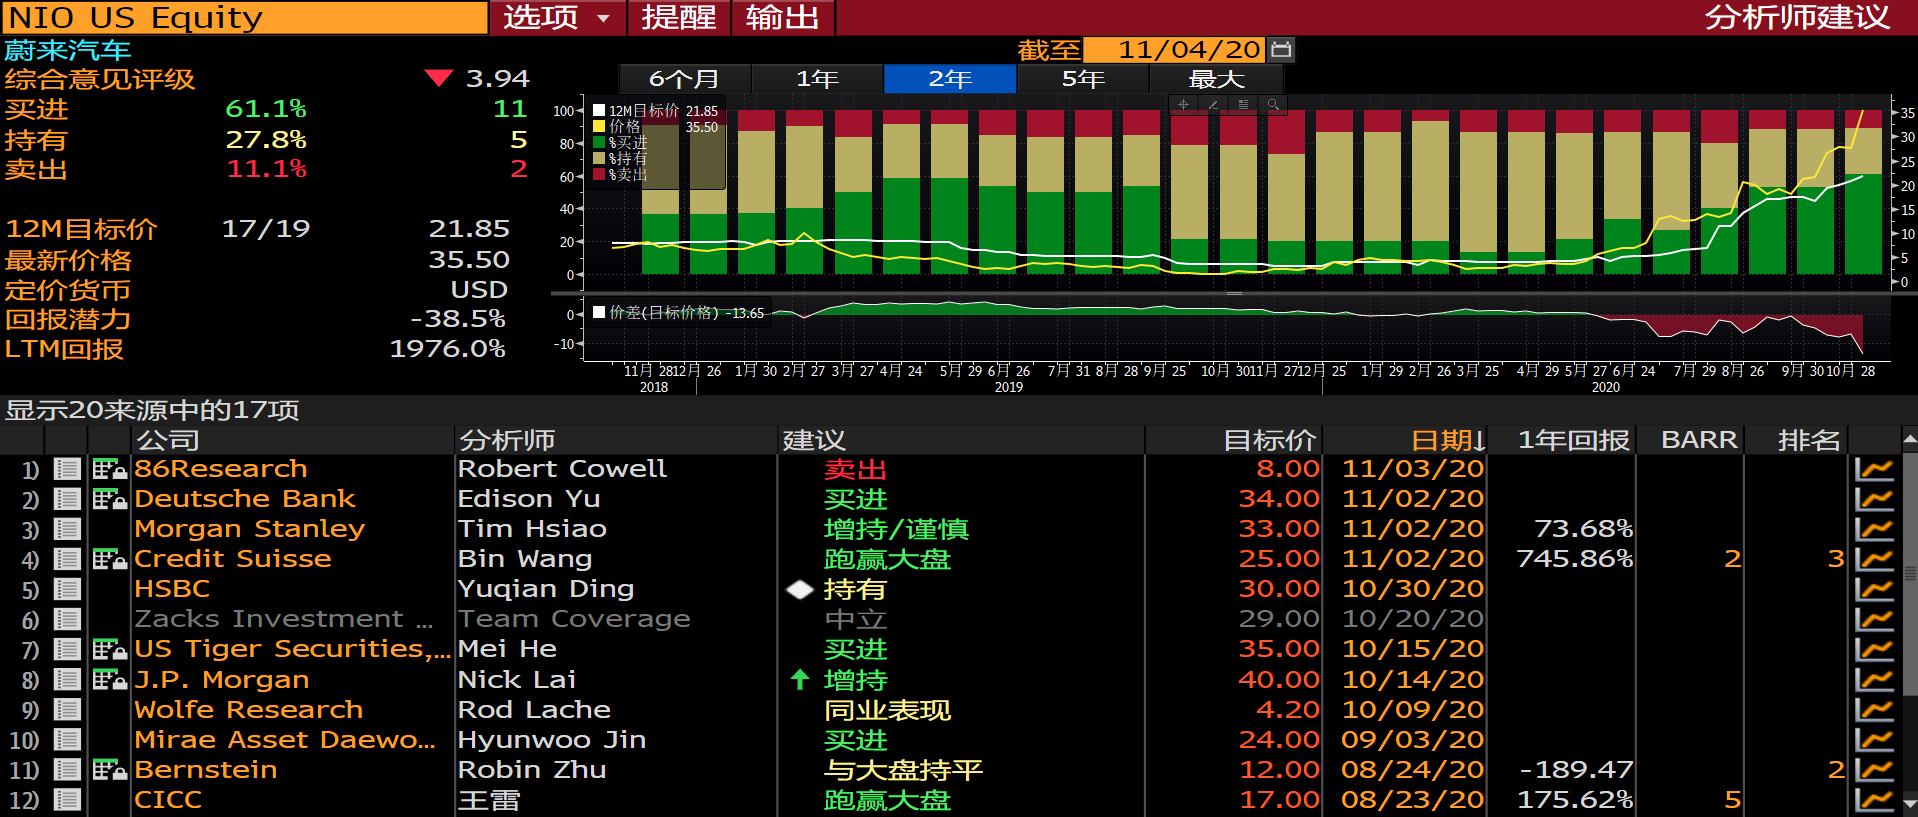This screenshot has width=1918, height=817.
Task: Click analyst name Robert Cowell
Action: click(x=562, y=468)
